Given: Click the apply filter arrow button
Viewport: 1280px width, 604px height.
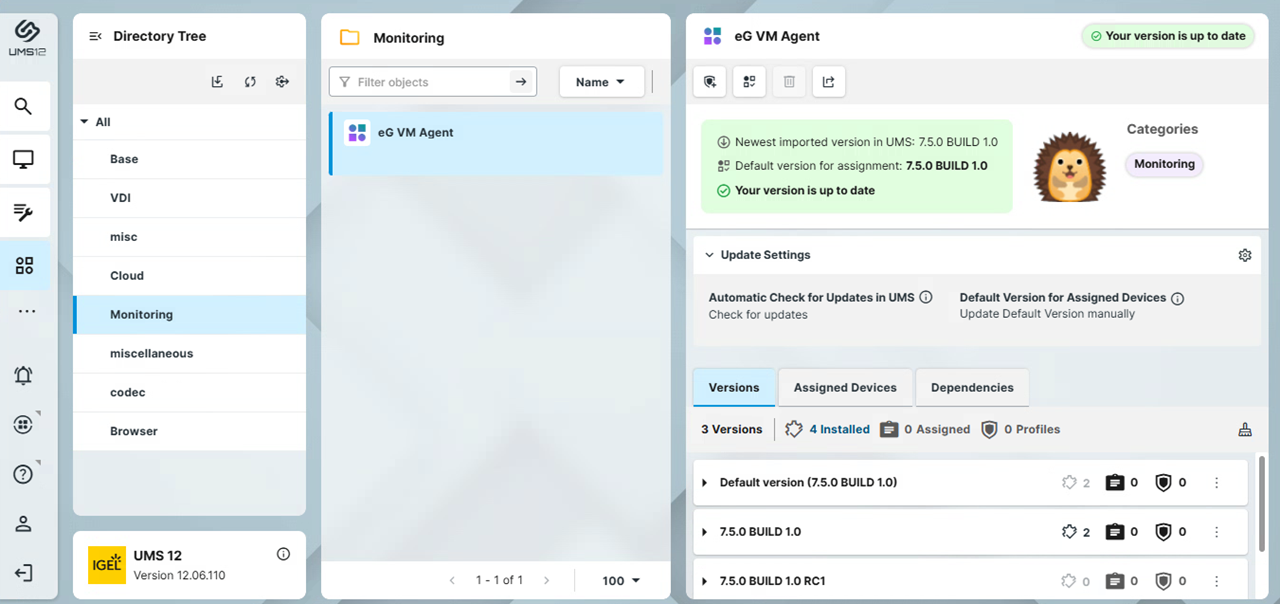Looking at the screenshot, I should click(x=521, y=82).
